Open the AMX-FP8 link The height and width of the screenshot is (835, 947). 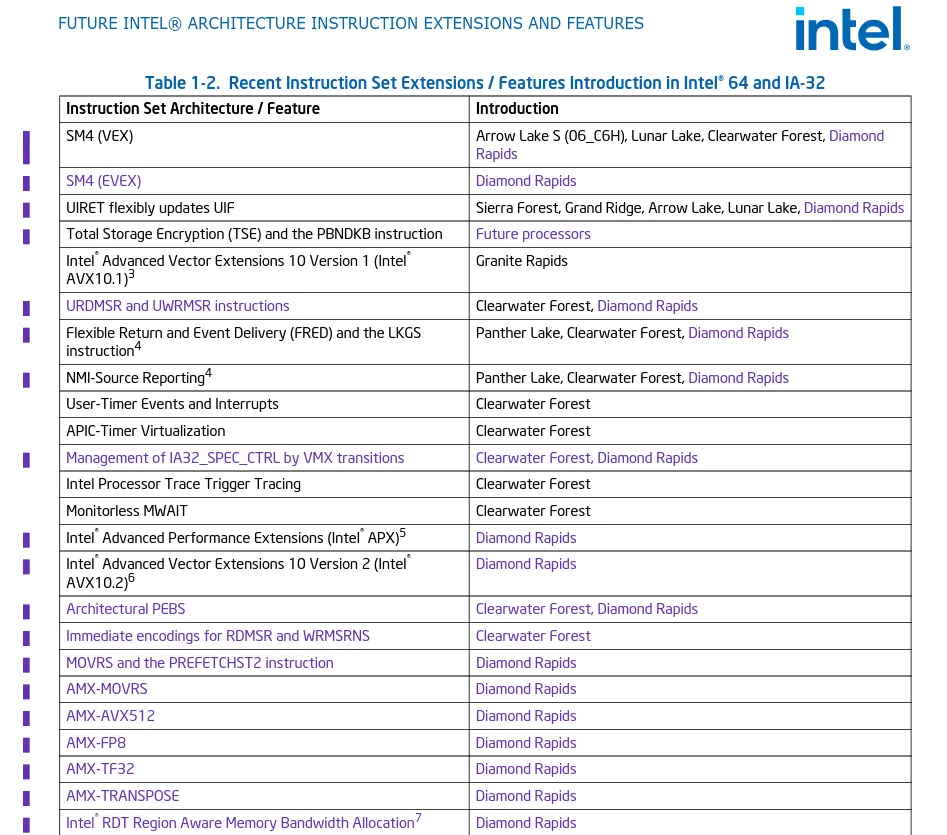(96, 743)
